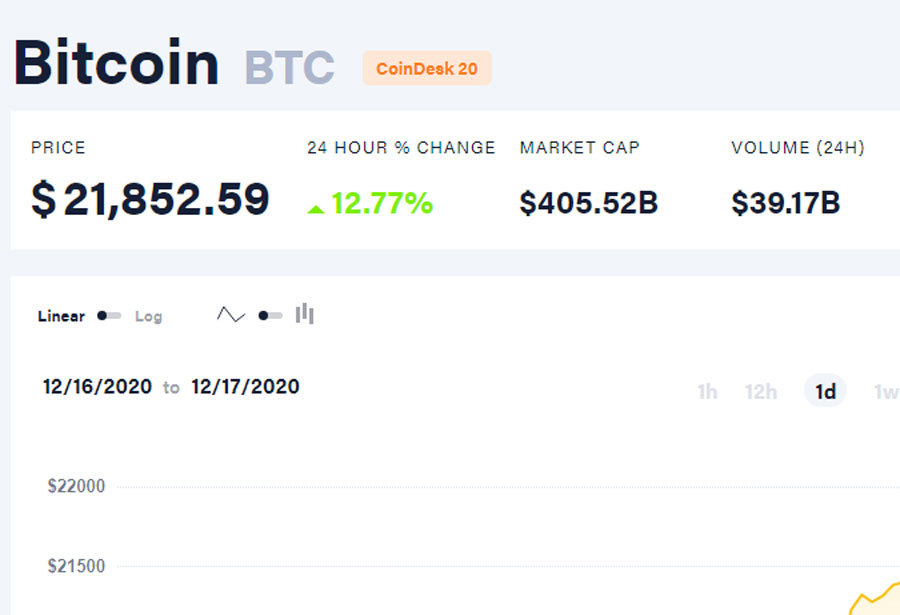Screen dimensions: 900x615
Task: Click the BTC ticker symbol
Action: coord(289,67)
